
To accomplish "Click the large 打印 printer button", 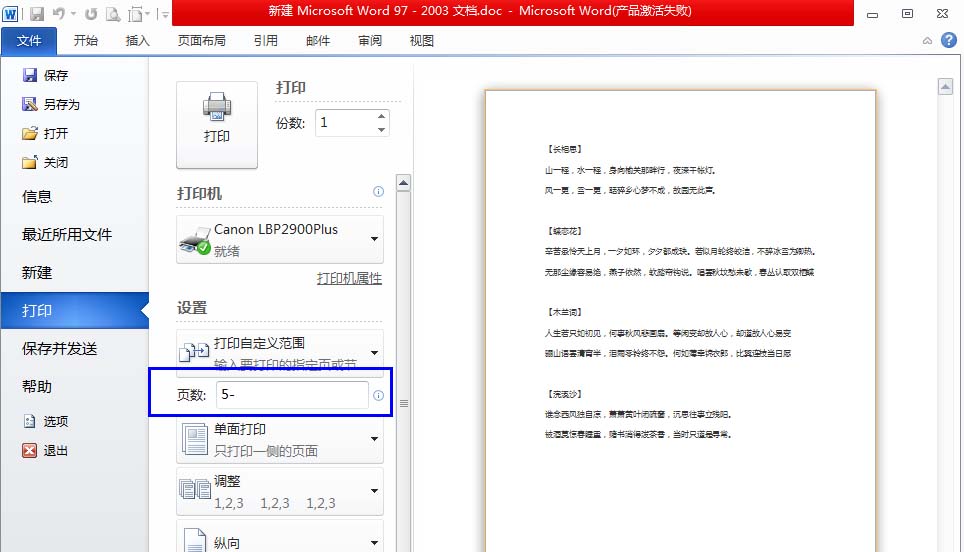I will pyautogui.click(x=216, y=124).
